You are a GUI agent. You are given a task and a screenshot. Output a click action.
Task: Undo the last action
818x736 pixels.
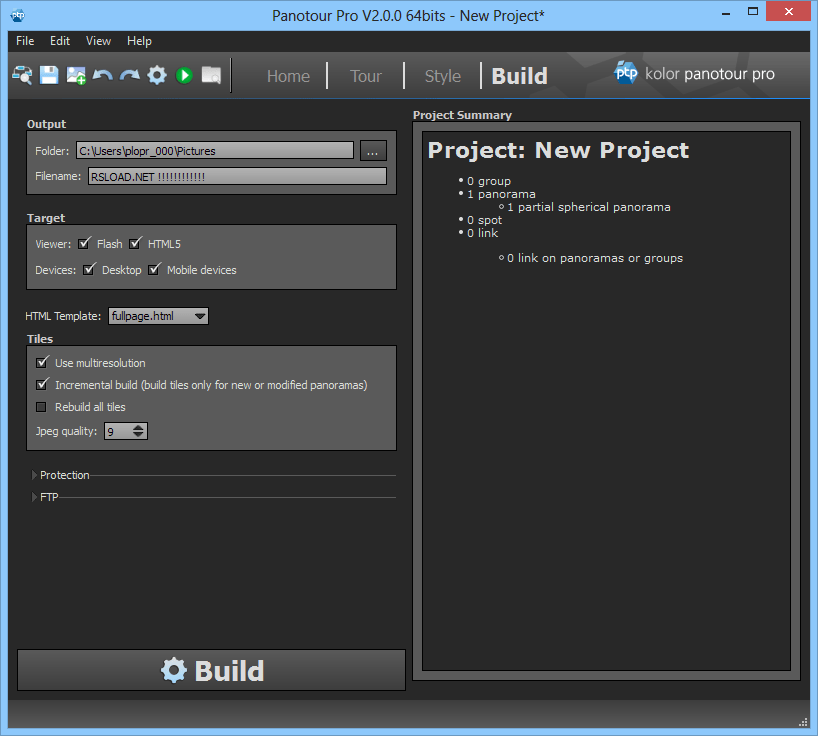[101, 75]
